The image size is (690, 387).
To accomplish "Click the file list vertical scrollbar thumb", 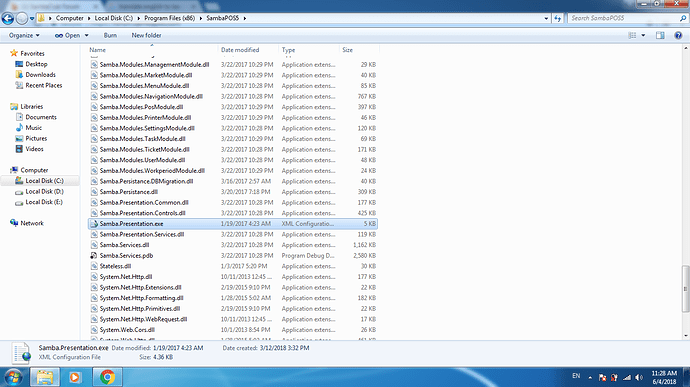I will 686,288.
